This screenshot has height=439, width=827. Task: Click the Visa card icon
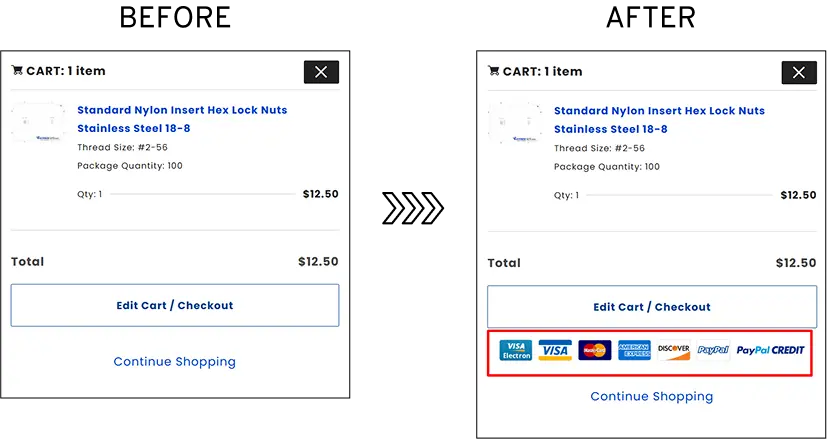coord(555,350)
